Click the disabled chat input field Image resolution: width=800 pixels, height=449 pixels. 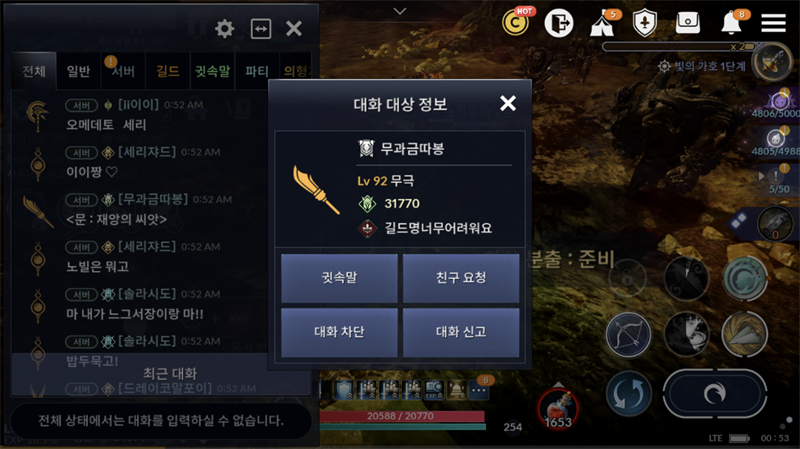point(161,421)
